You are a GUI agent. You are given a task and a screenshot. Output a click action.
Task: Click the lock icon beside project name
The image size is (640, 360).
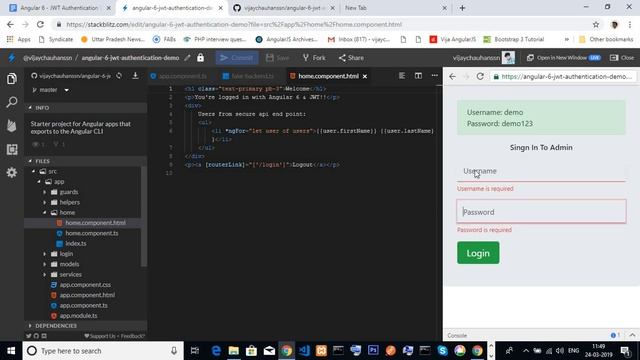pos(200,58)
